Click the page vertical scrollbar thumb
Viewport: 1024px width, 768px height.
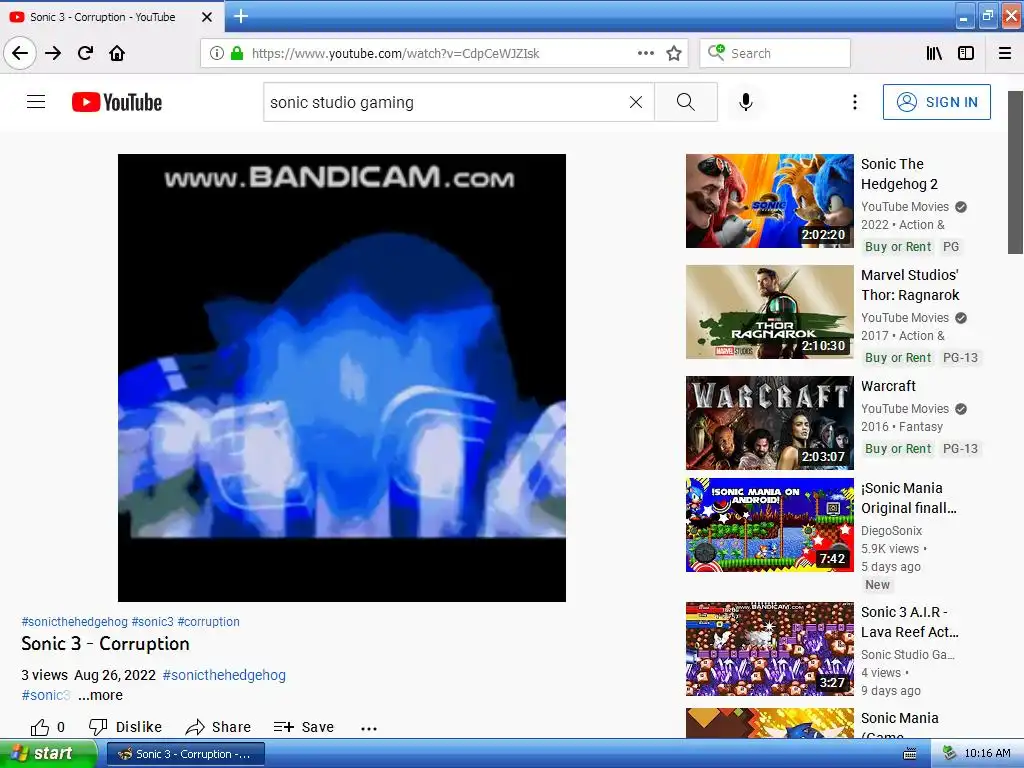click(x=1015, y=172)
